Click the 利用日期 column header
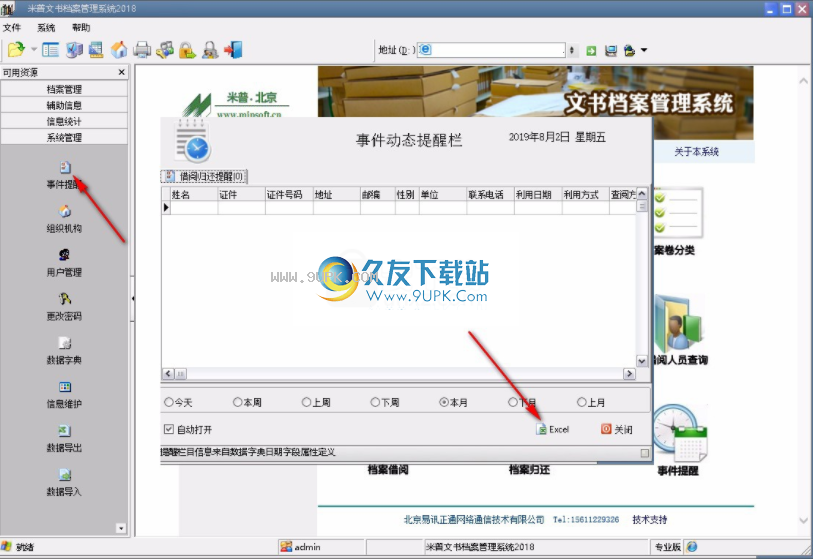 tap(538, 194)
